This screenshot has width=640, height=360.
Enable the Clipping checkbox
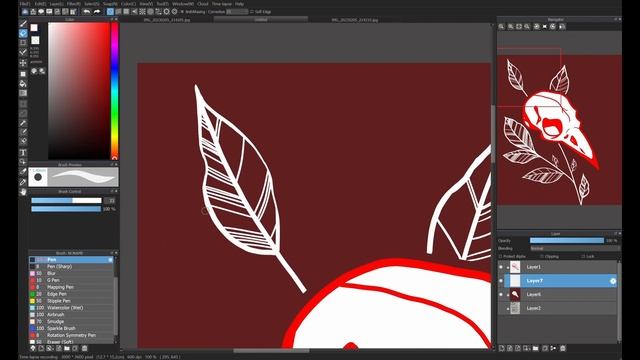point(542,256)
